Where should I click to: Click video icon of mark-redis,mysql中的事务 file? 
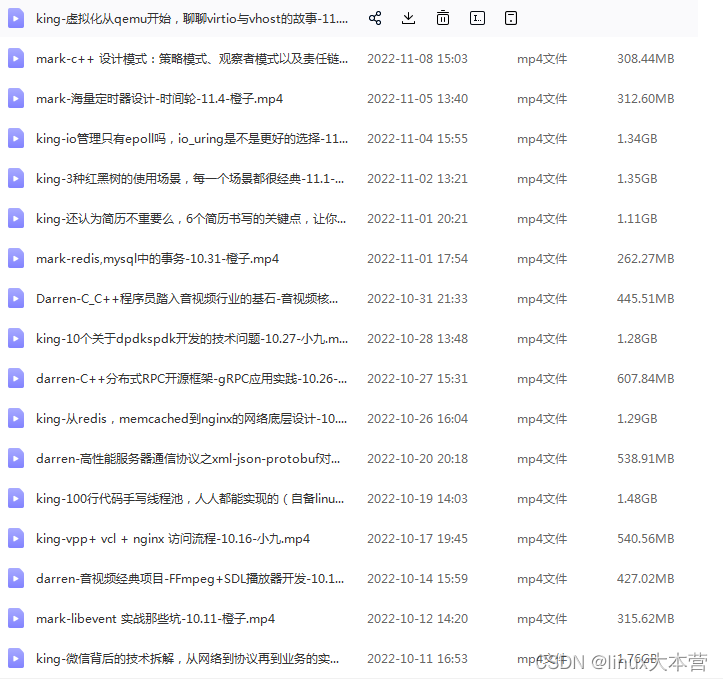[16, 259]
